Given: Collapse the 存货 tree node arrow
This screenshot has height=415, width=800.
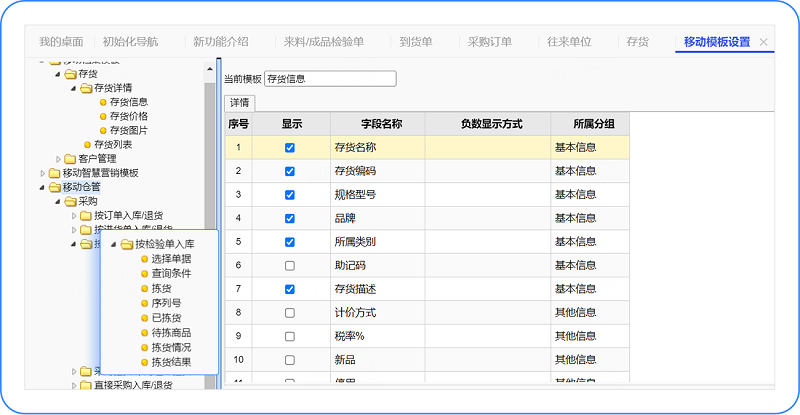Looking at the screenshot, I should click(58, 75).
